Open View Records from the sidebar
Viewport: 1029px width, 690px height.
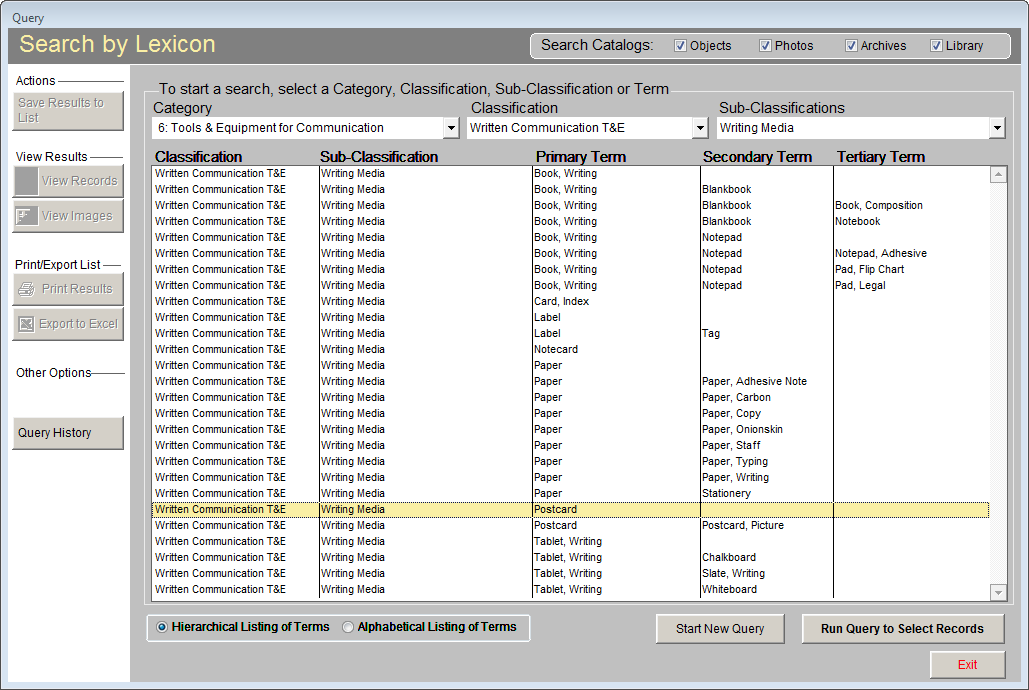67,180
